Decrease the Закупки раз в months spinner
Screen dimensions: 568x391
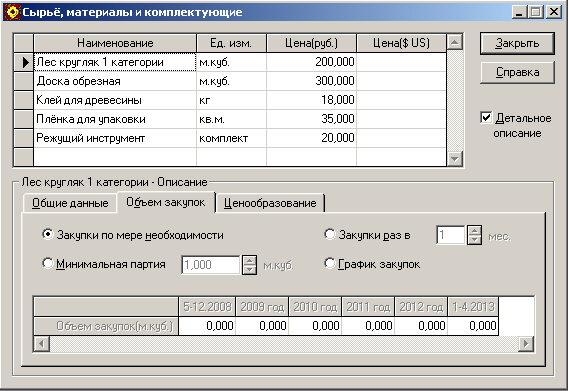tap(474, 240)
